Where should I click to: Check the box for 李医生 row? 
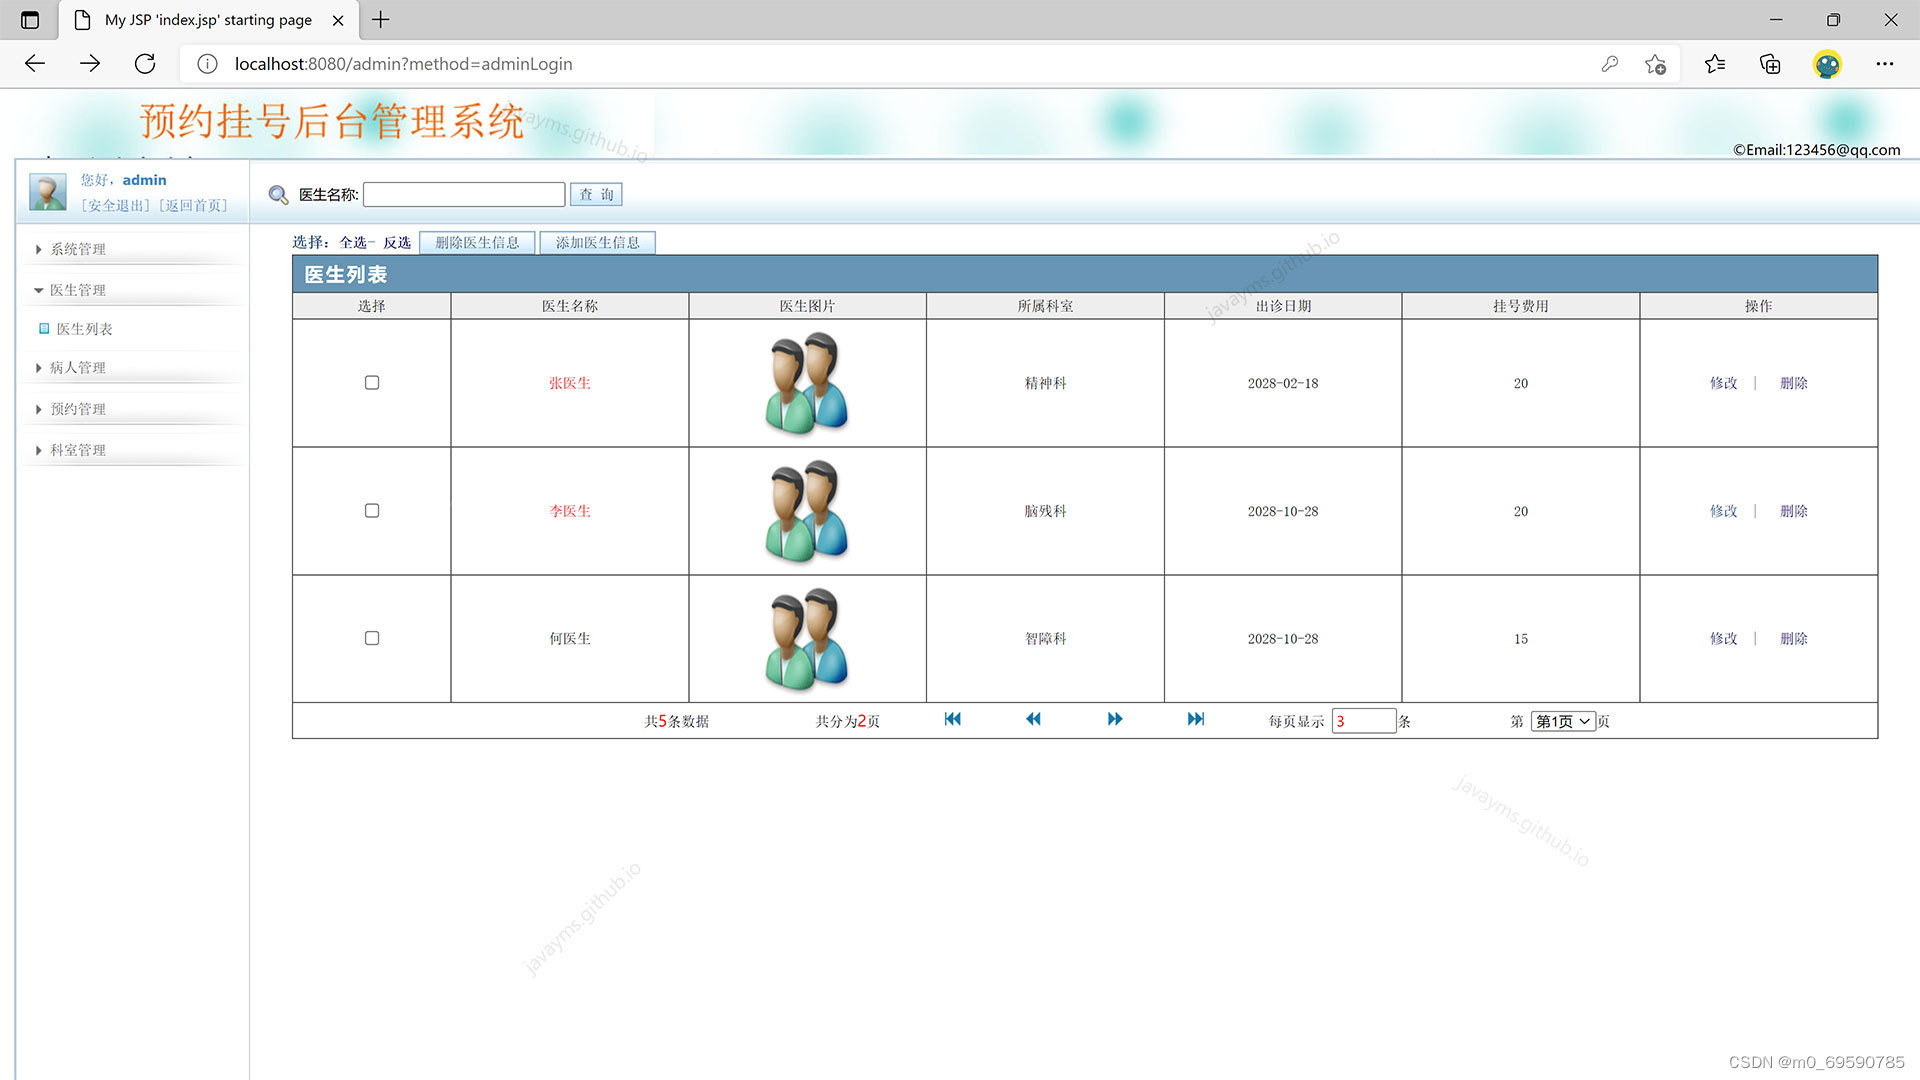point(372,511)
